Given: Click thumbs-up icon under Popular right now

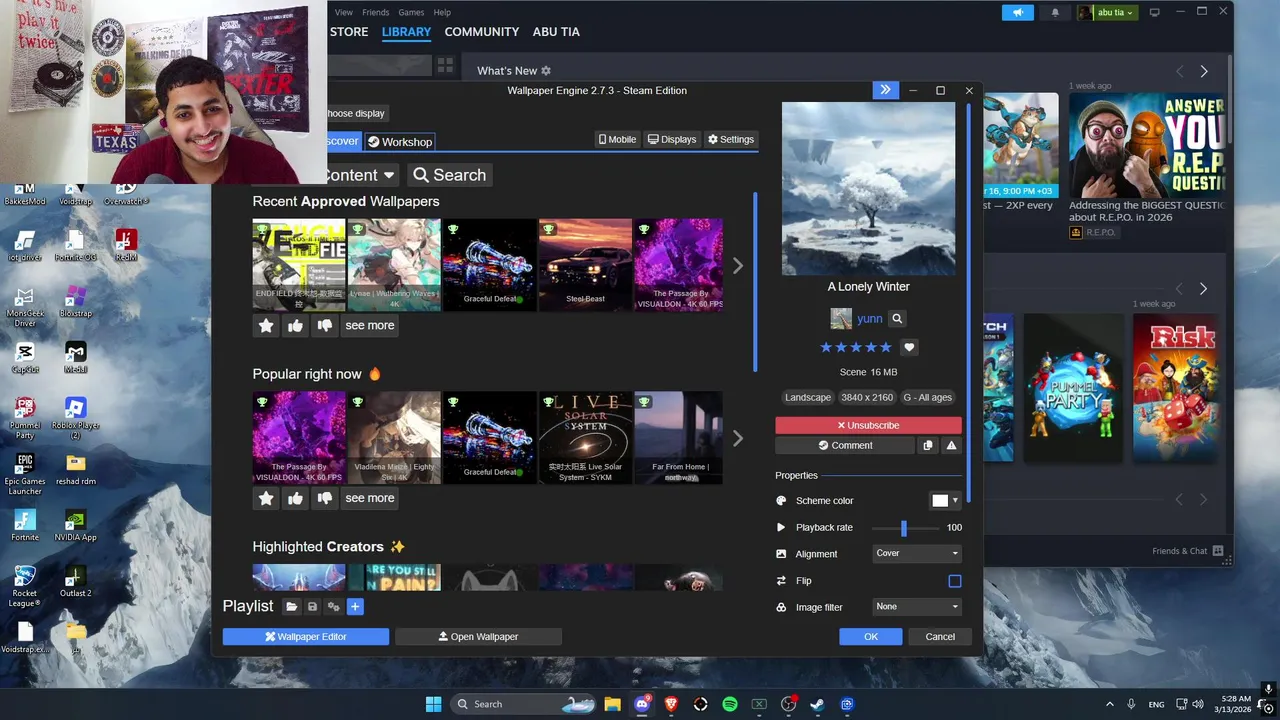Looking at the screenshot, I should point(295,498).
